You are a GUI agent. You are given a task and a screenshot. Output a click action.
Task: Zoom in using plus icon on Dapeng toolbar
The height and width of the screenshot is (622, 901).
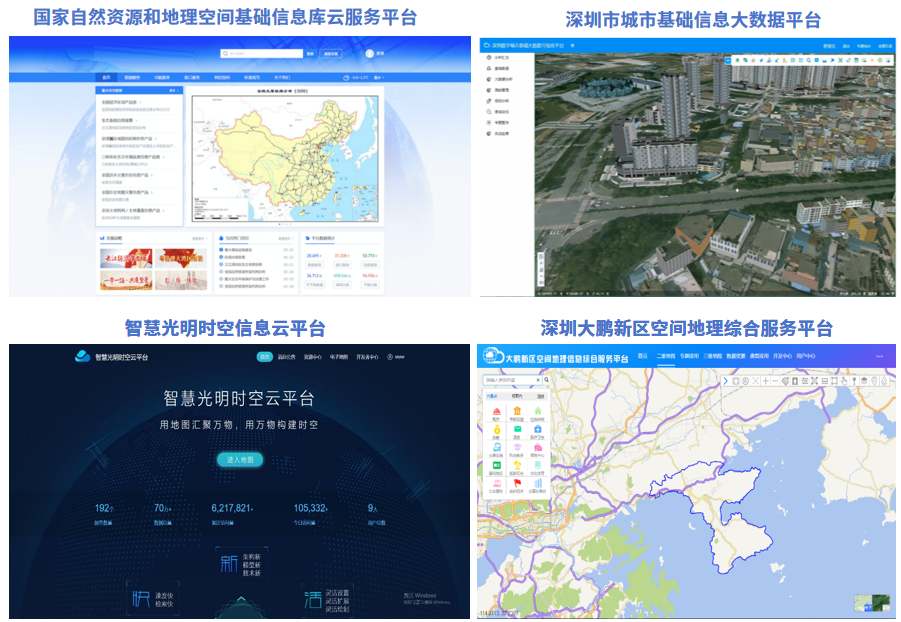tap(765, 381)
